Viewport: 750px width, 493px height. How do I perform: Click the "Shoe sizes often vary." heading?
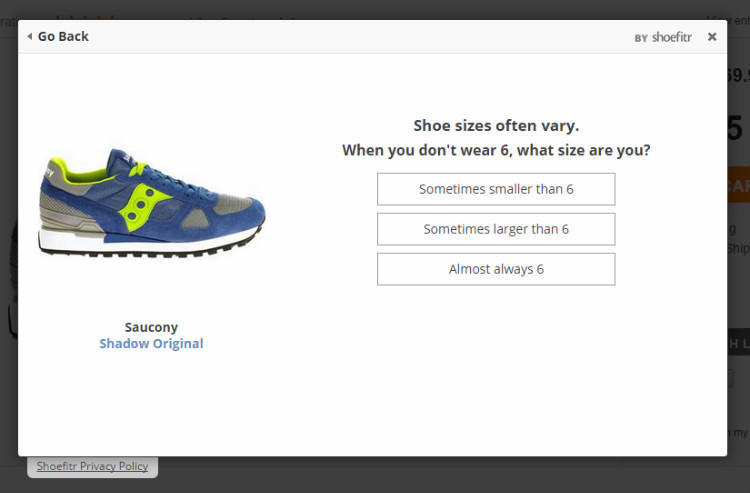point(496,126)
